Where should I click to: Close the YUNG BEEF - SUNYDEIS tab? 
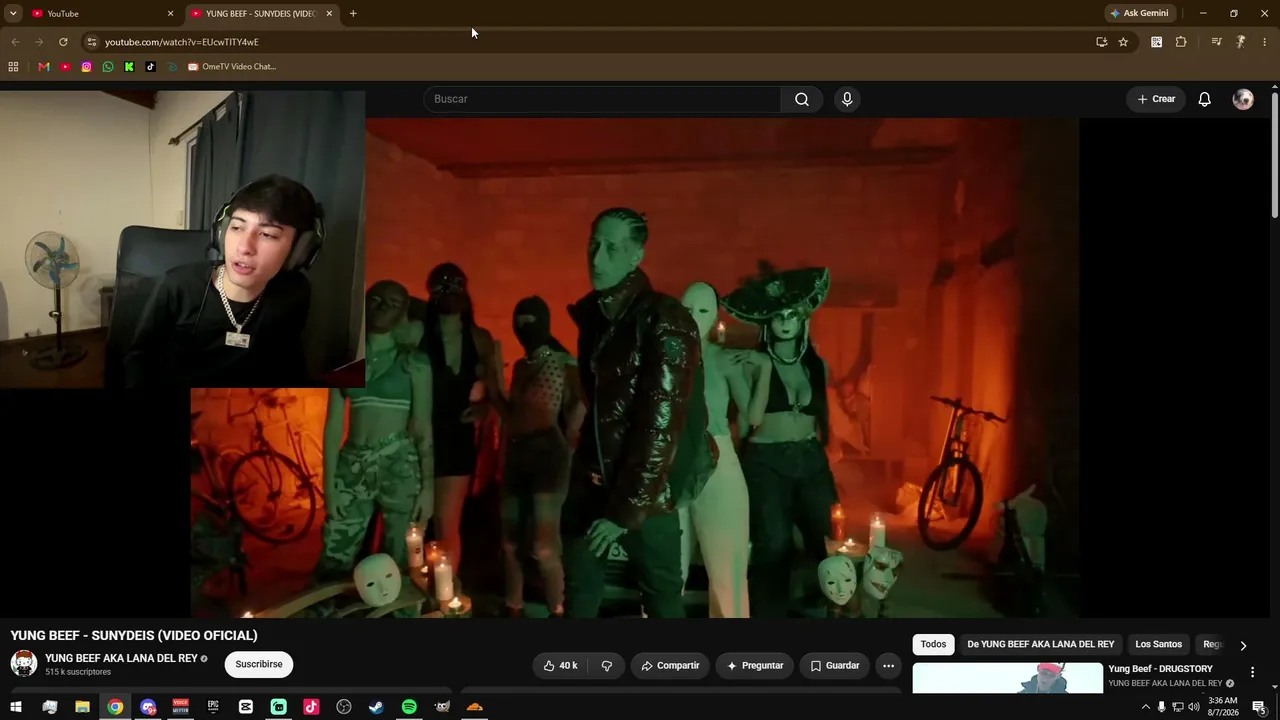(329, 13)
